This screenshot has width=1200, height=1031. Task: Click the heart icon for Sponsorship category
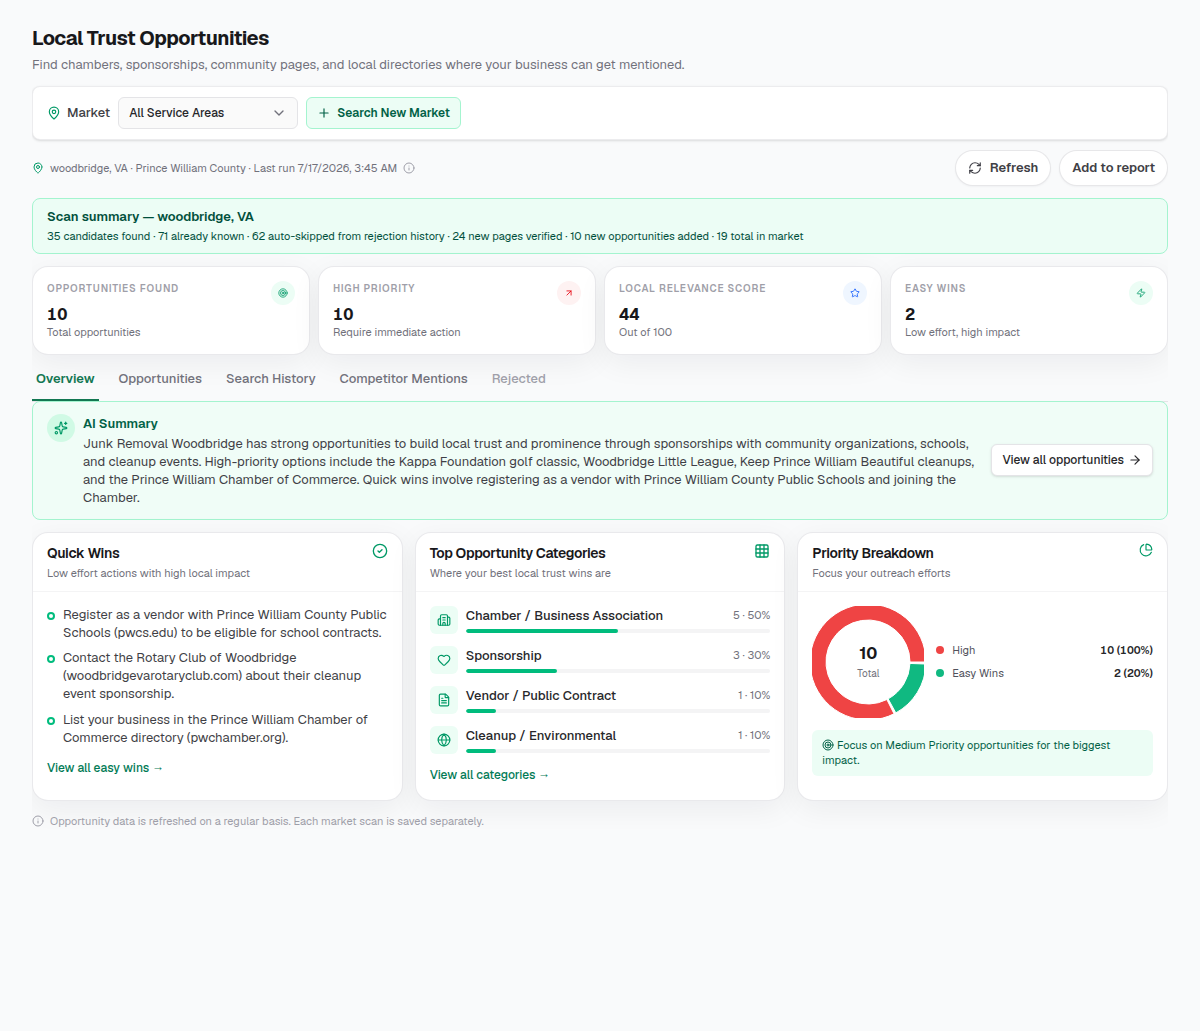[x=444, y=660]
